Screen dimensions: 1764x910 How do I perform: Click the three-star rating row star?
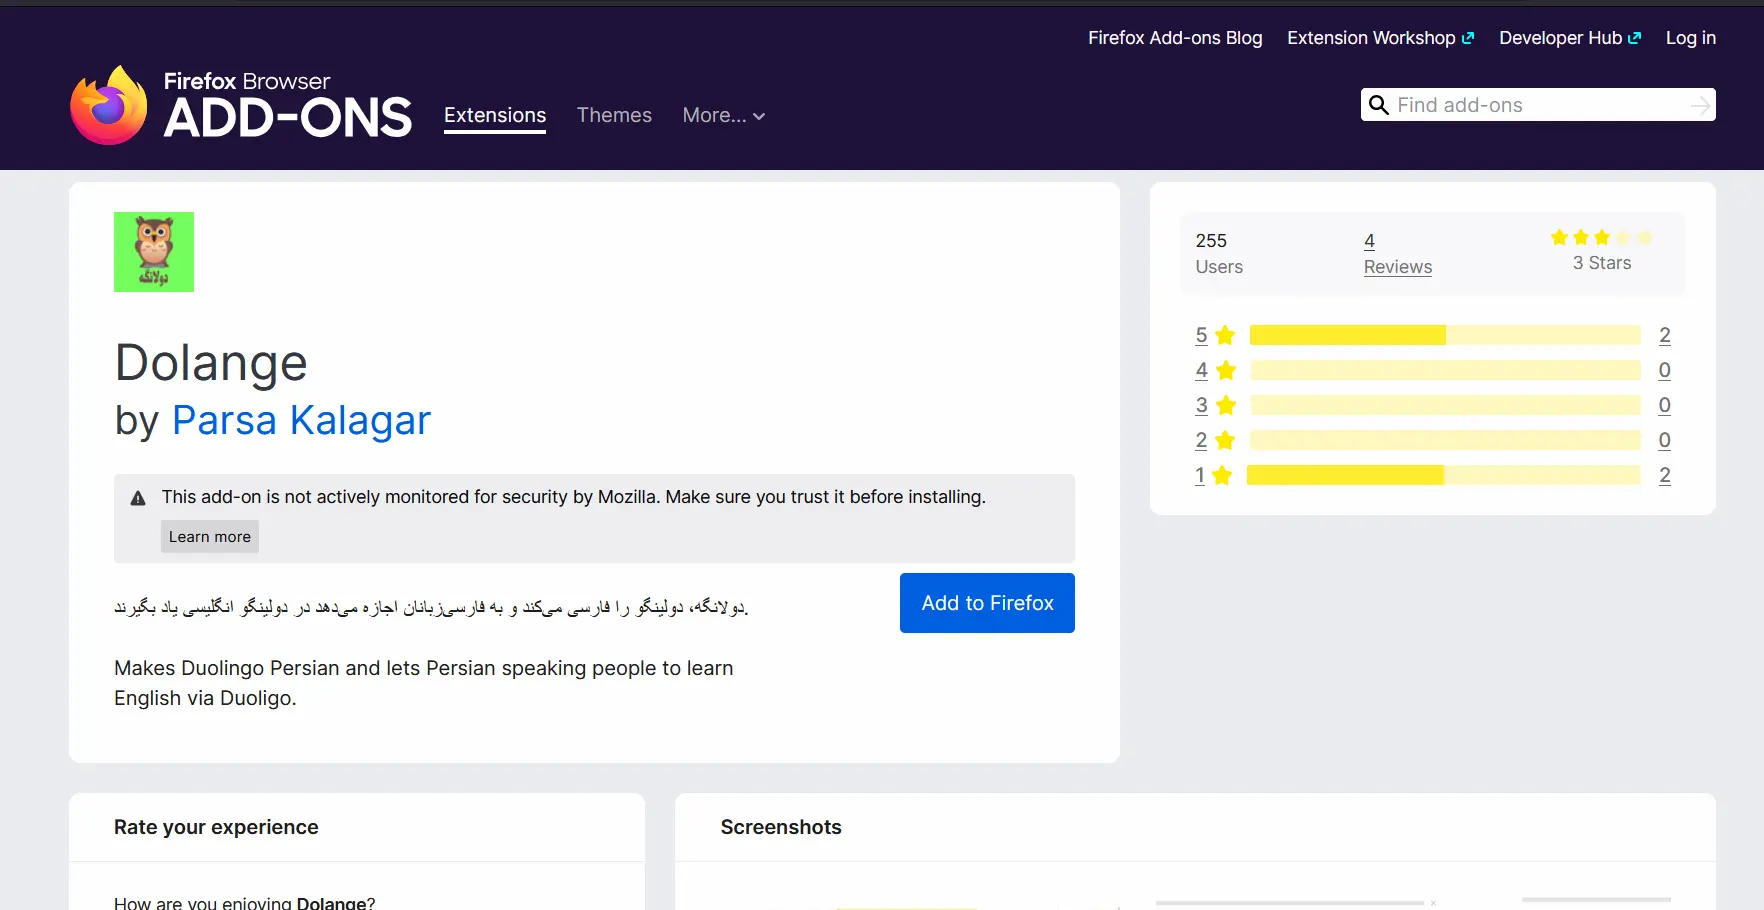click(x=1225, y=406)
